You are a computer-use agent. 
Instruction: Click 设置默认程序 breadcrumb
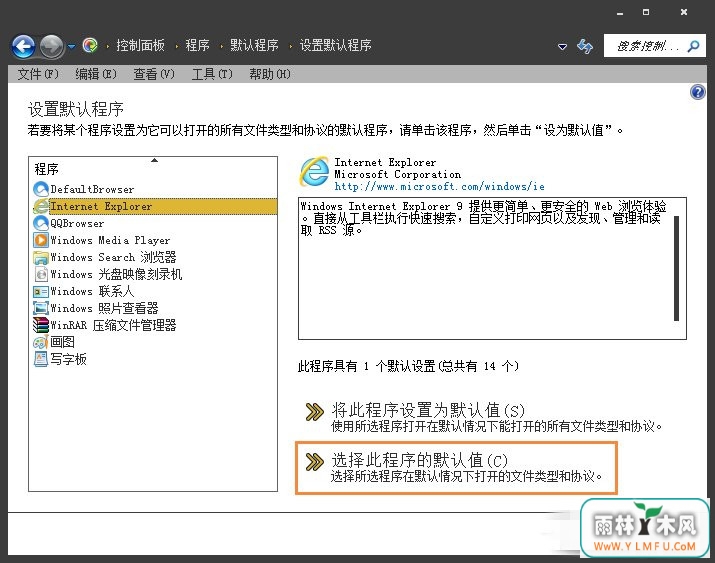coord(335,45)
